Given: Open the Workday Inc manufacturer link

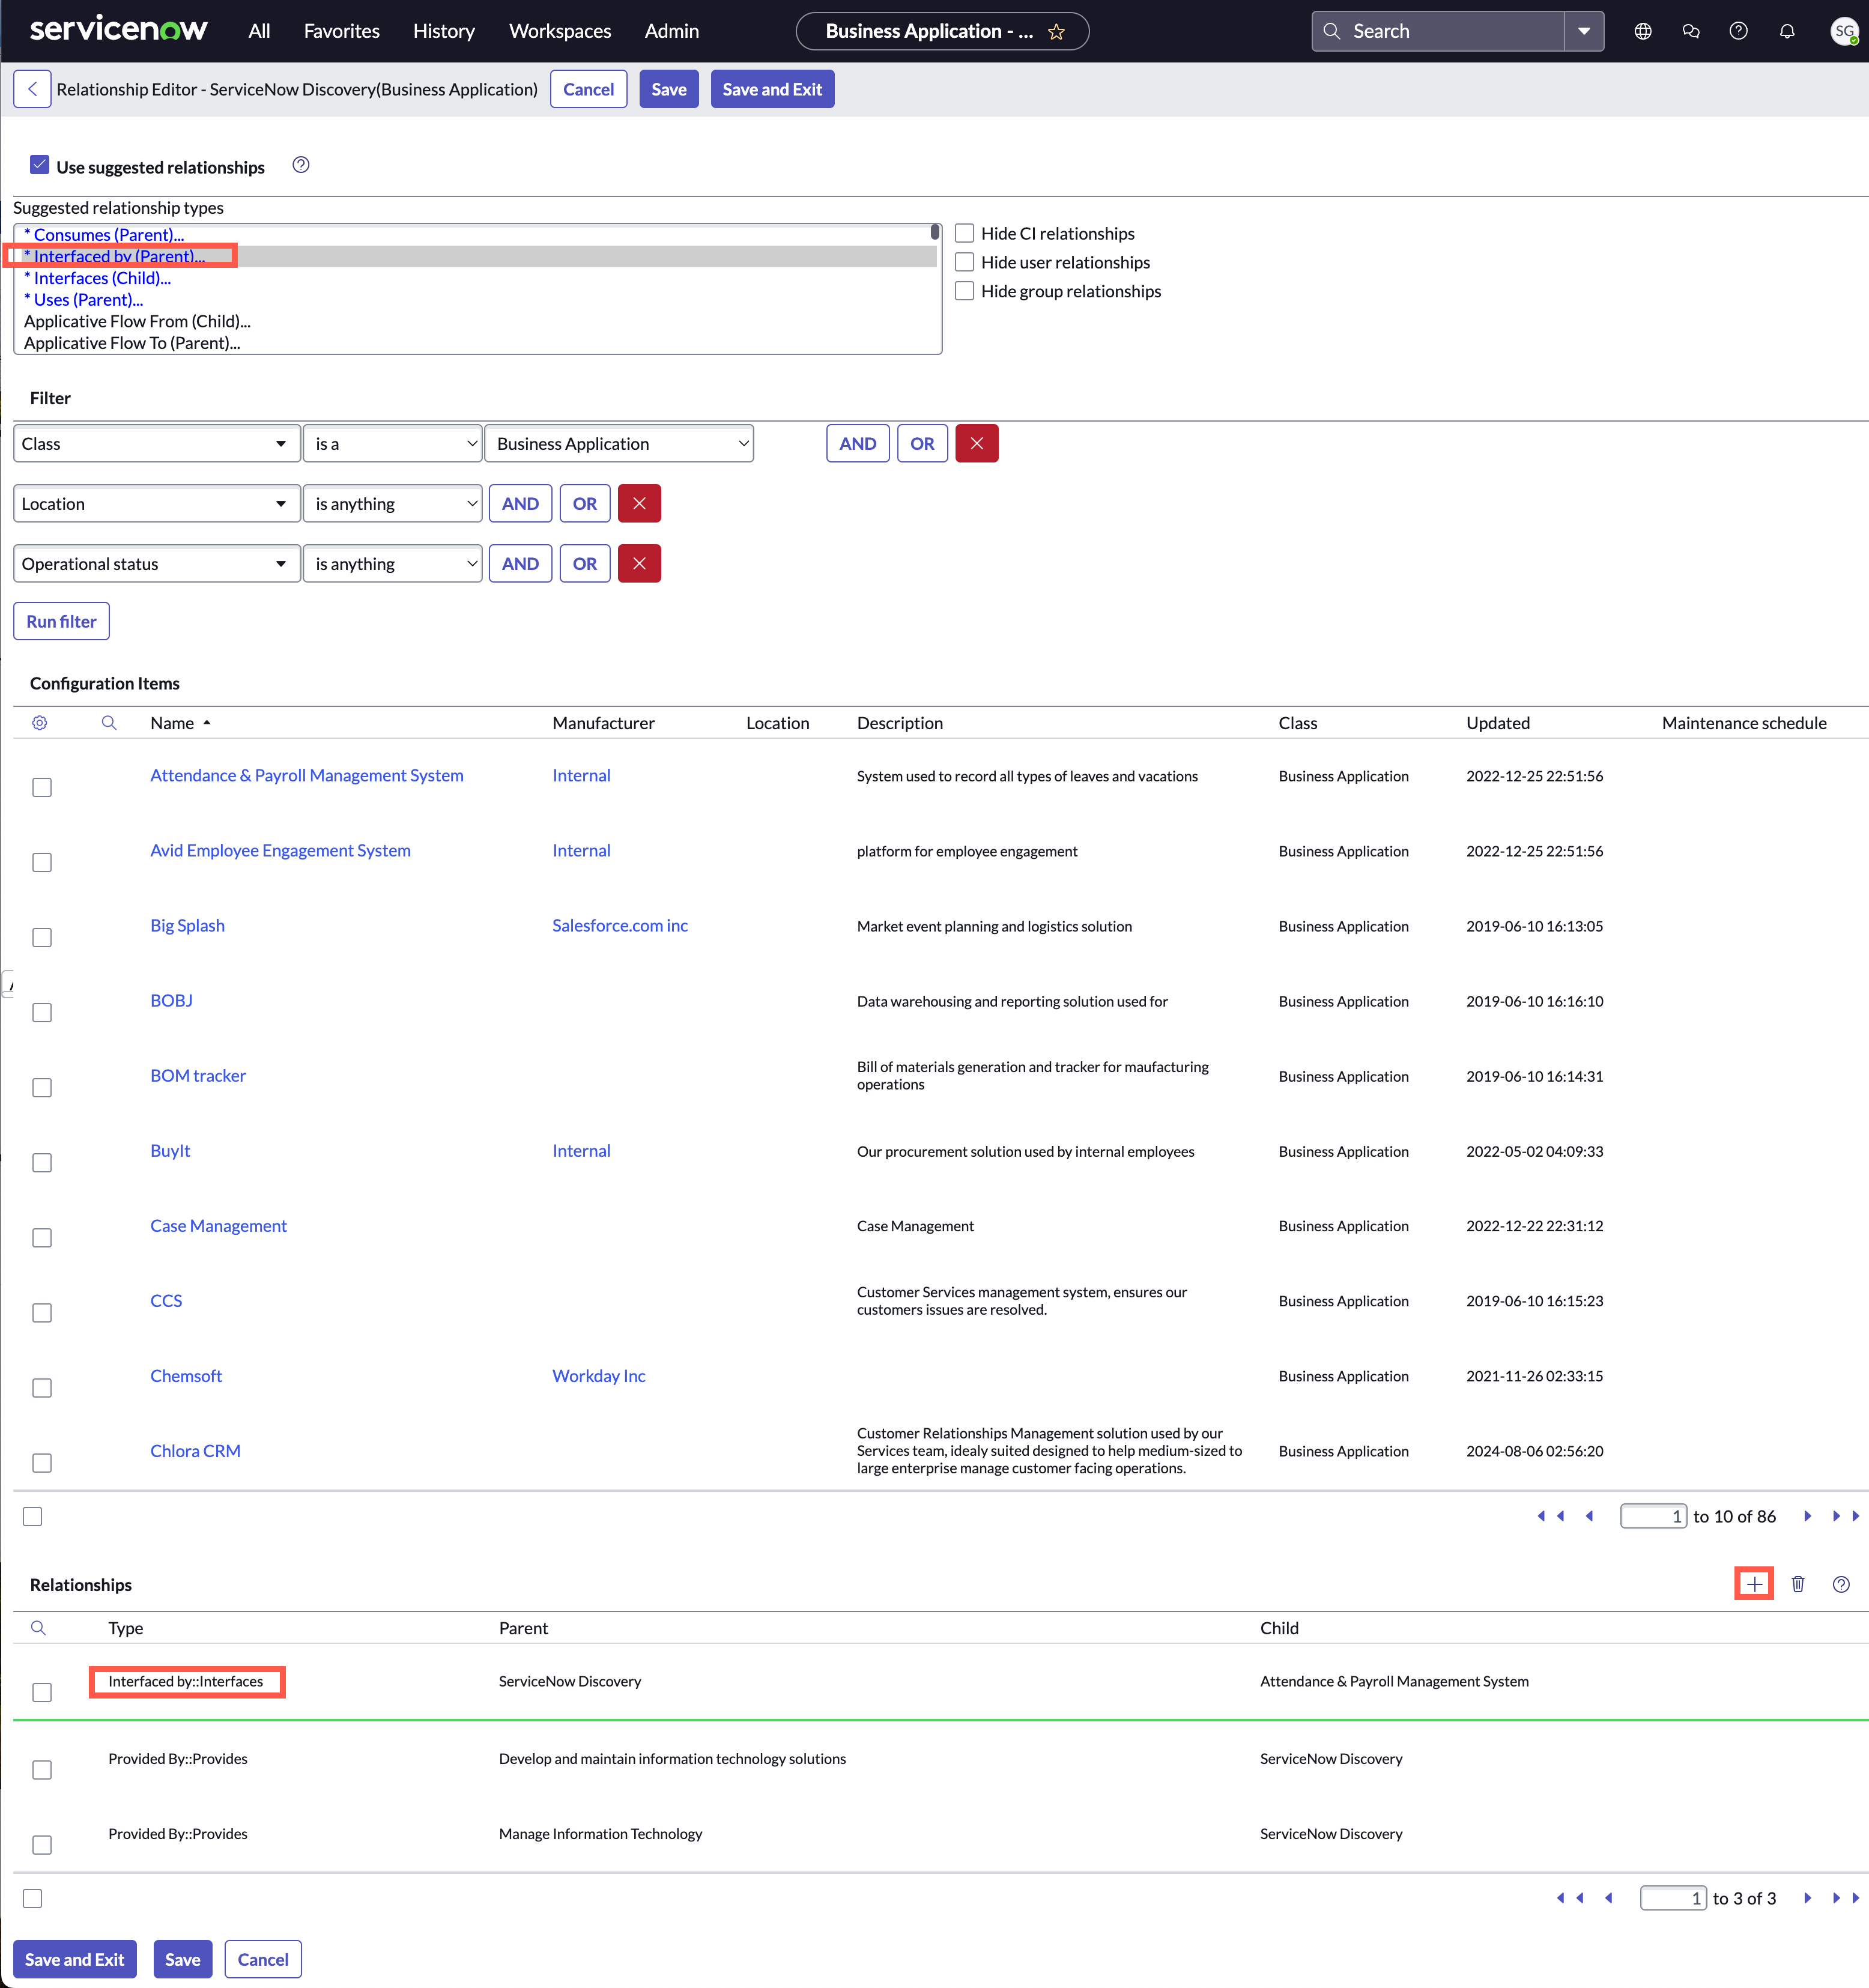Looking at the screenshot, I should [x=599, y=1376].
